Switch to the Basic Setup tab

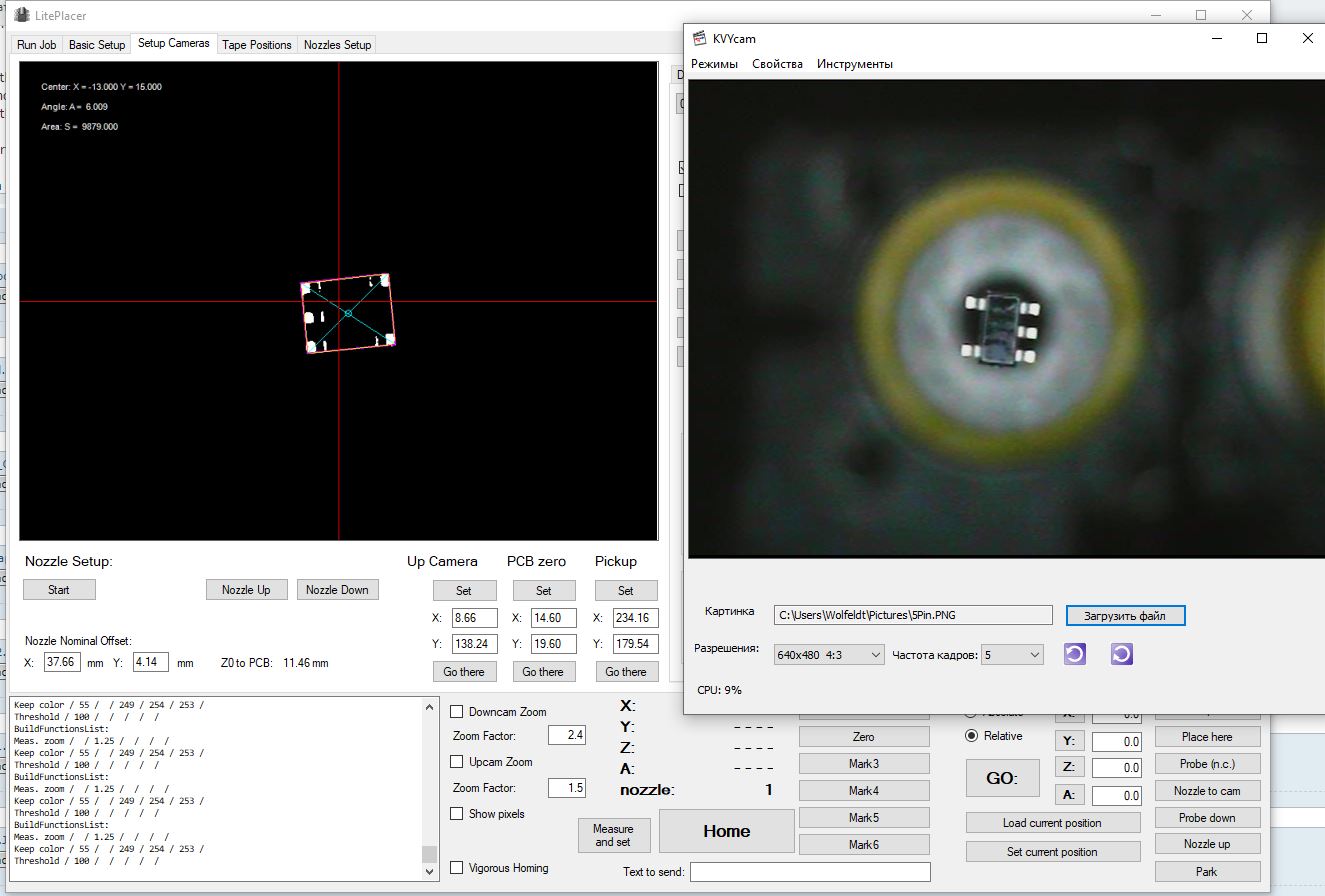coord(97,45)
